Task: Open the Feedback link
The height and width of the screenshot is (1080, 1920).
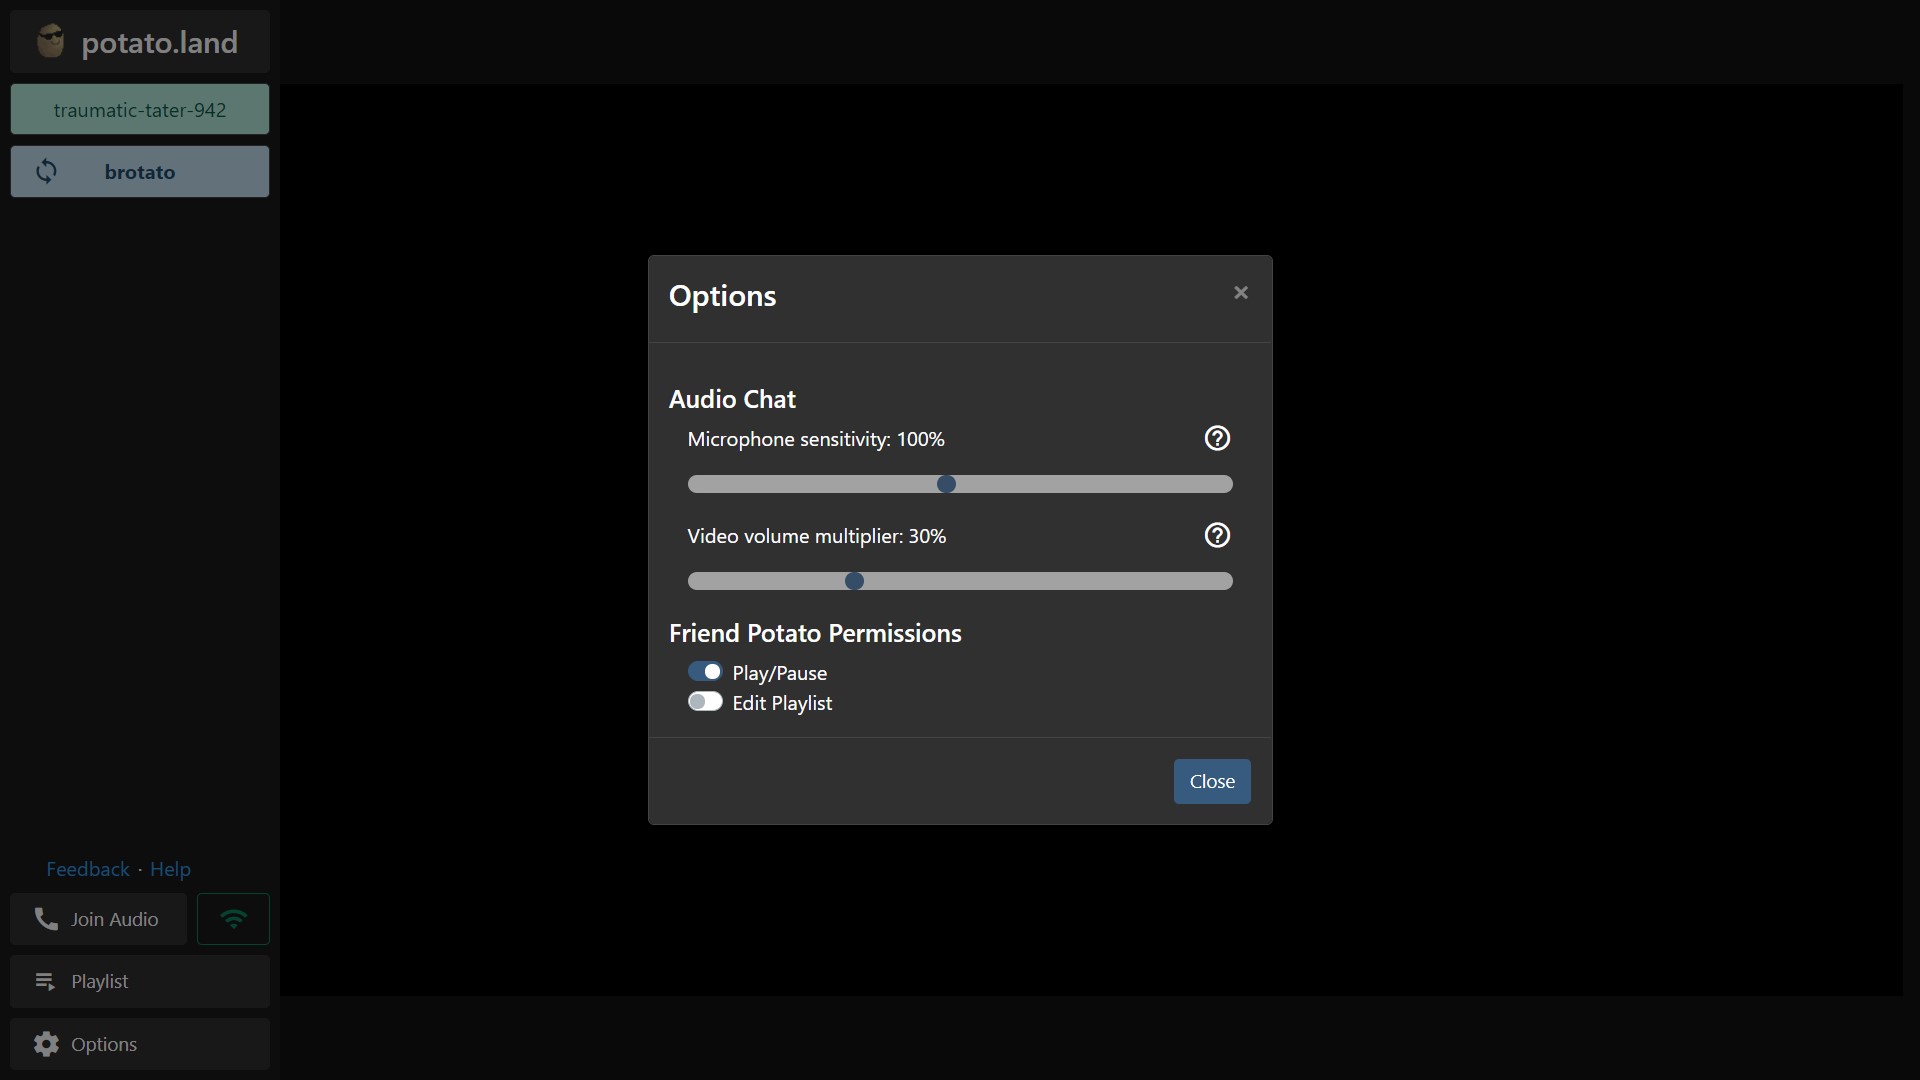Action: [x=88, y=869]
